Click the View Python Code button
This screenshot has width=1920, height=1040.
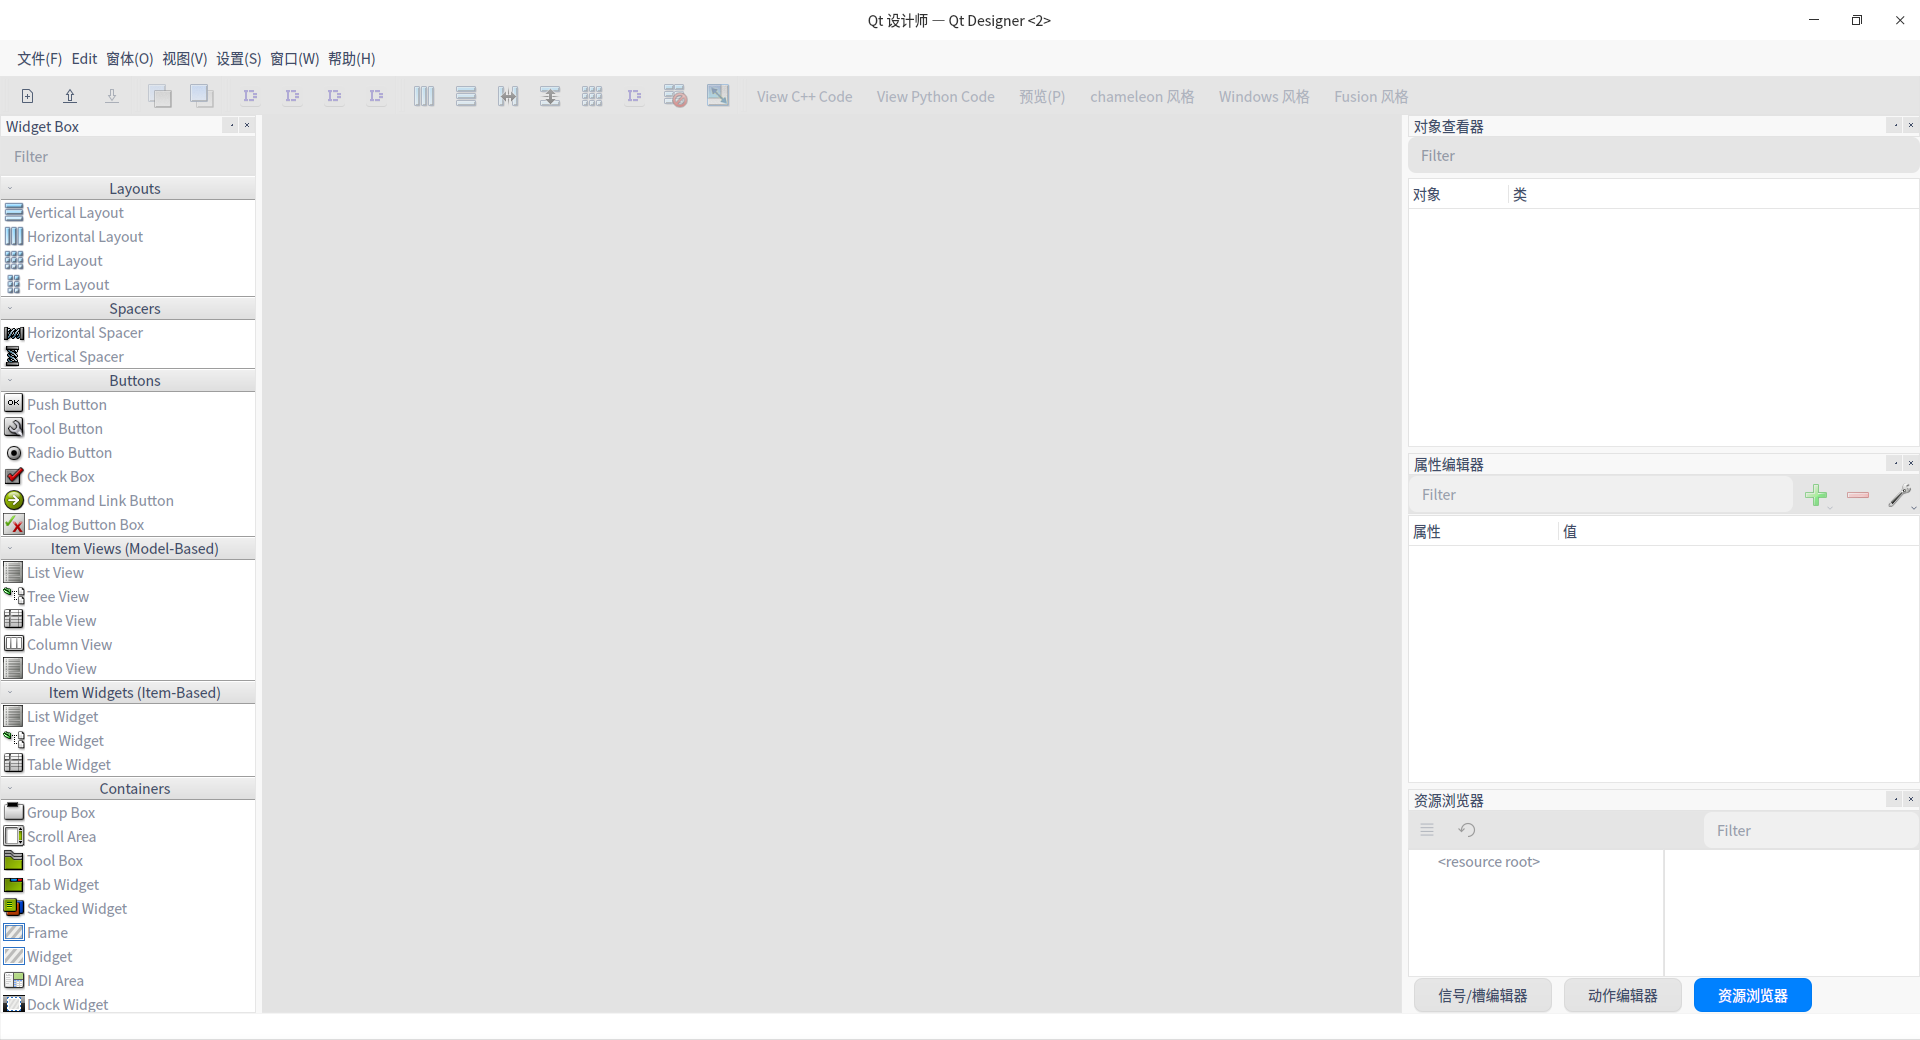(935, 96)
